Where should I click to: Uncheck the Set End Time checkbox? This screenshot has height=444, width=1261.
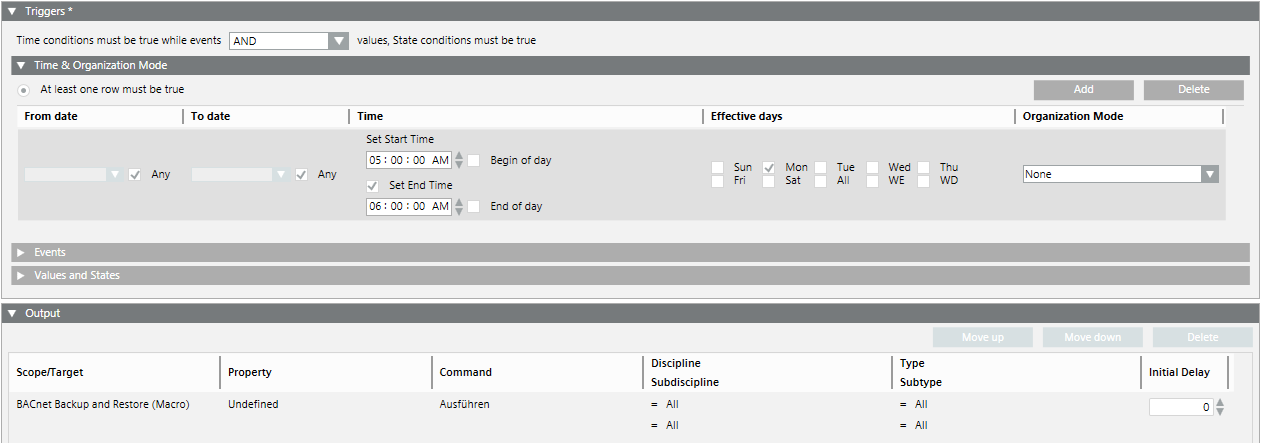click(x=373, y=185)
